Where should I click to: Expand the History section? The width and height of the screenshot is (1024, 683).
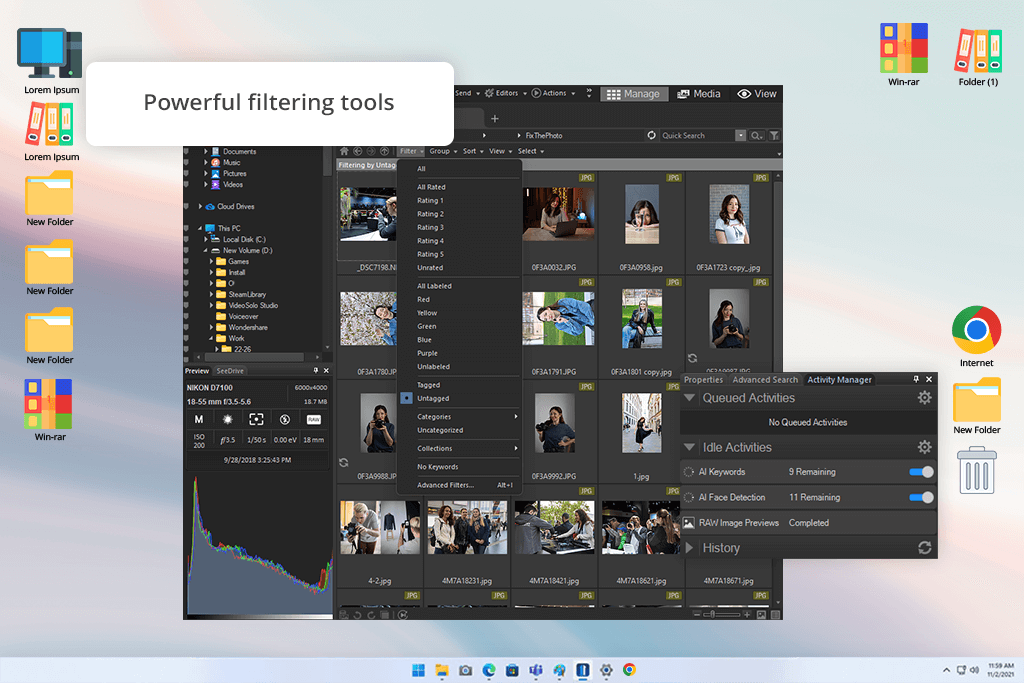tap(689, 548)
